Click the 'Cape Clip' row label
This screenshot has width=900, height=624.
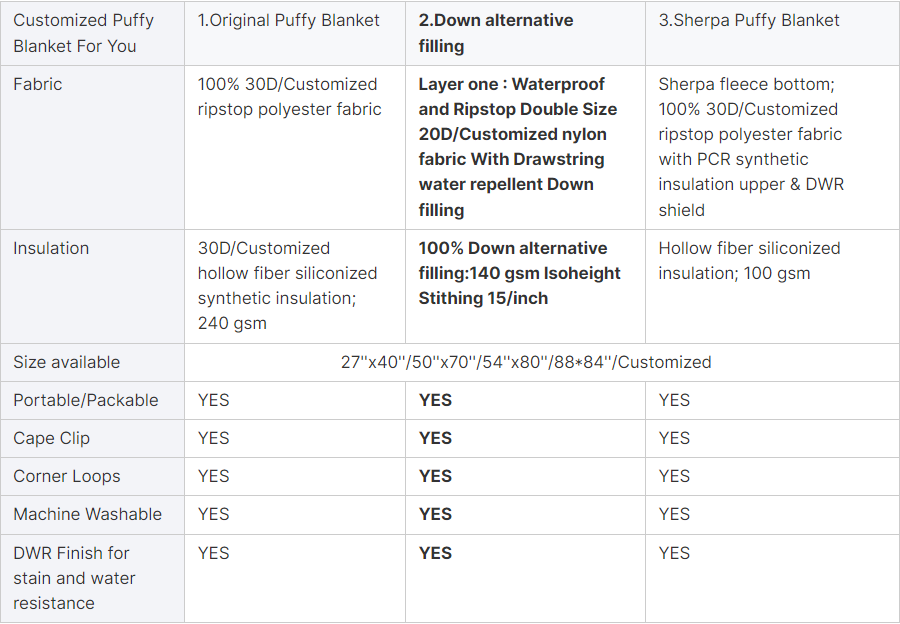52,438
